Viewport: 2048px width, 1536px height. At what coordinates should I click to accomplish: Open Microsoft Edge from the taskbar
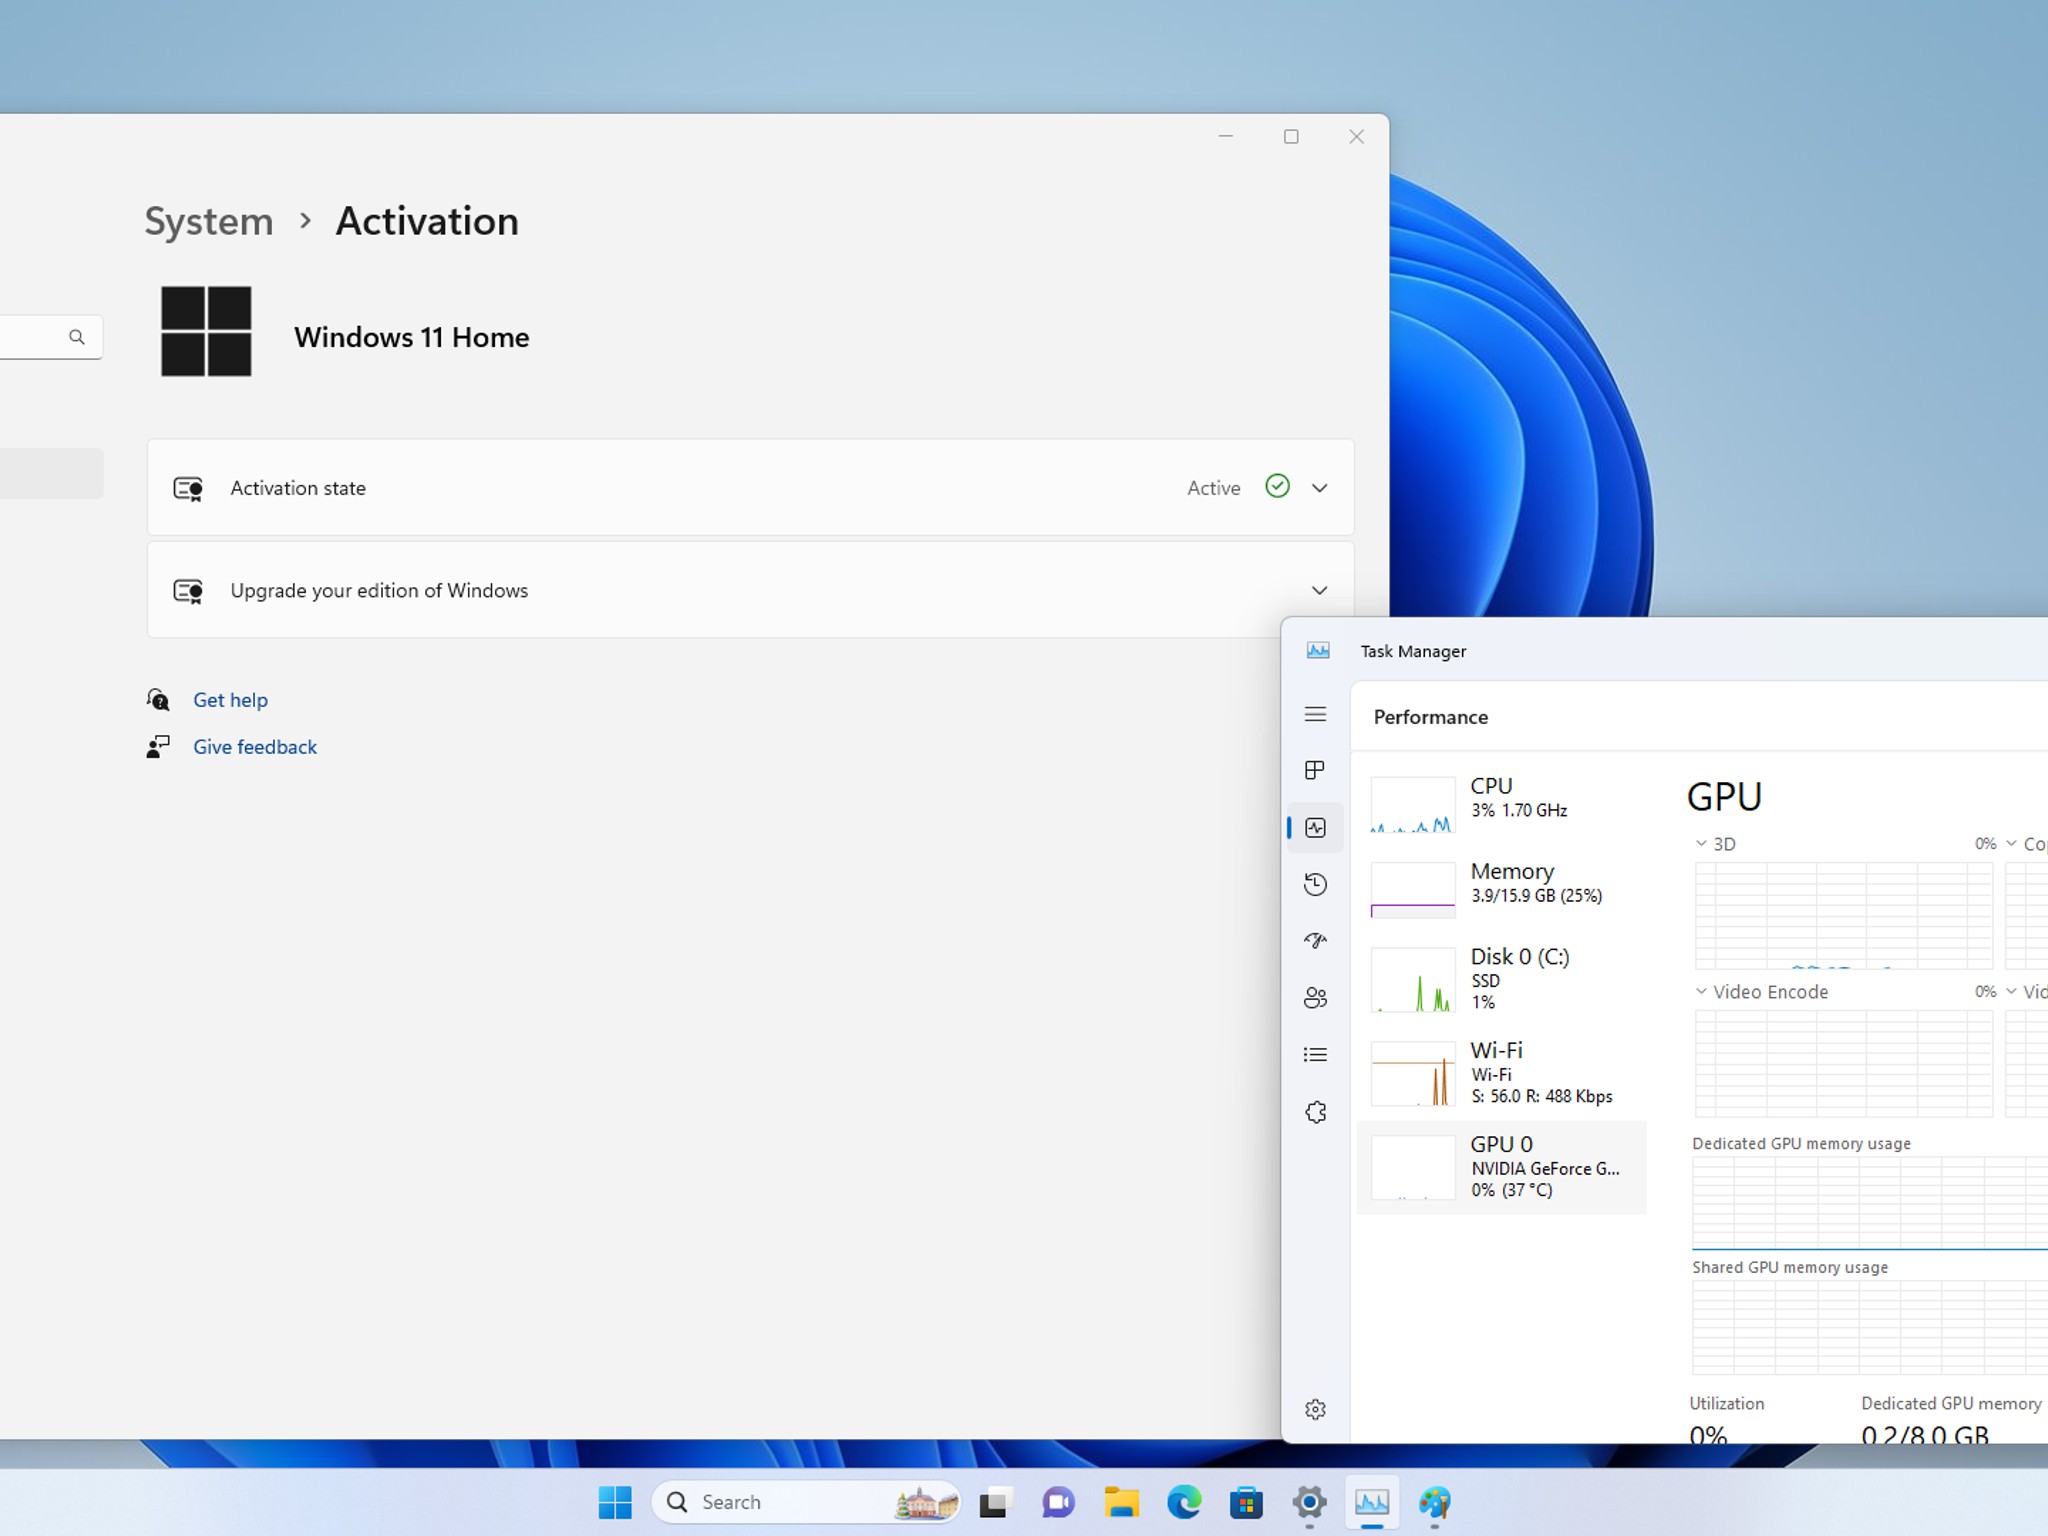click(1184, 1502)
